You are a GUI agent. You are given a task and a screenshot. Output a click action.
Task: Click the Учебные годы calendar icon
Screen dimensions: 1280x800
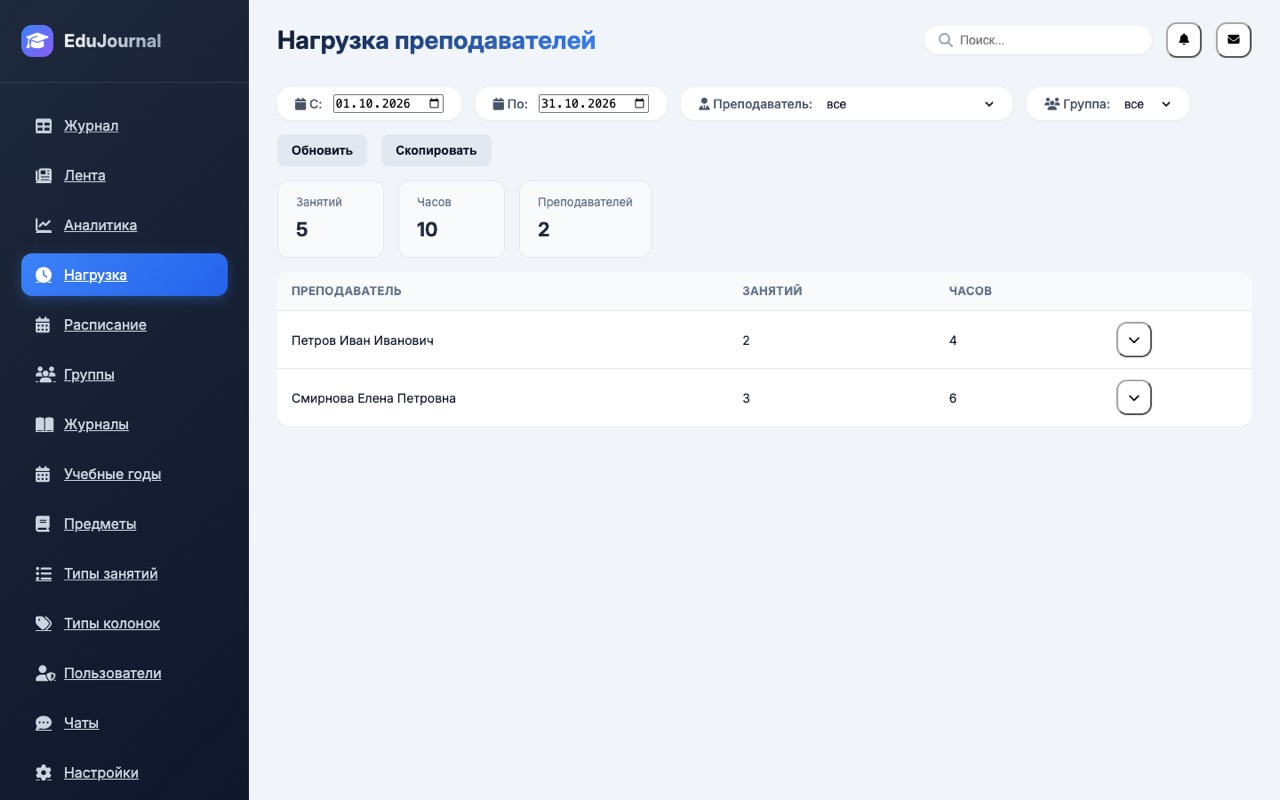(43, 474)
